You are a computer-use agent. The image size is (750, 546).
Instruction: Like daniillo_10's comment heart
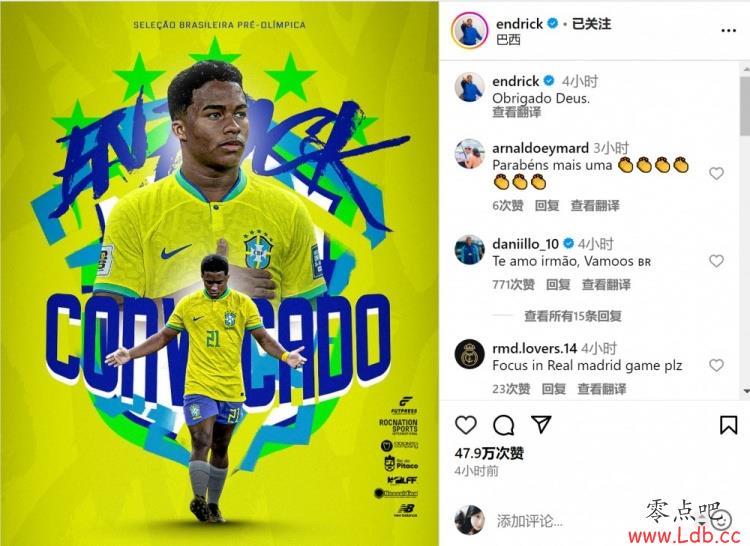716,261
